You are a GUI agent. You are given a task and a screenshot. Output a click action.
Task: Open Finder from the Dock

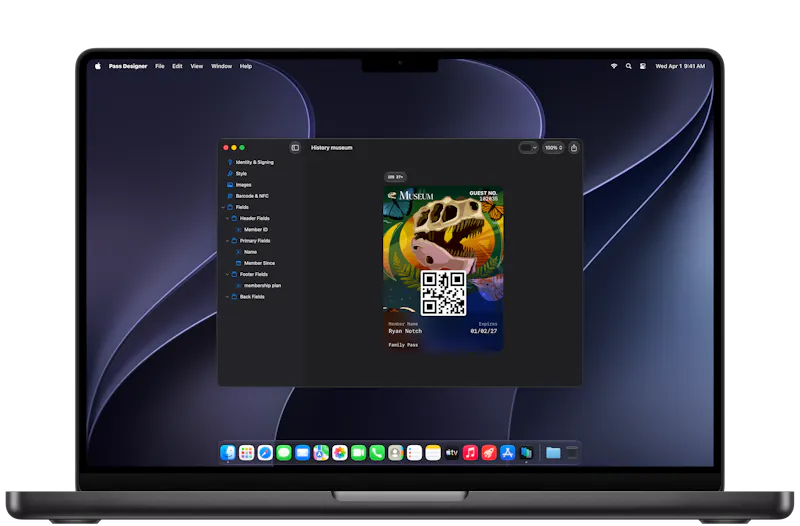[228, 453]
